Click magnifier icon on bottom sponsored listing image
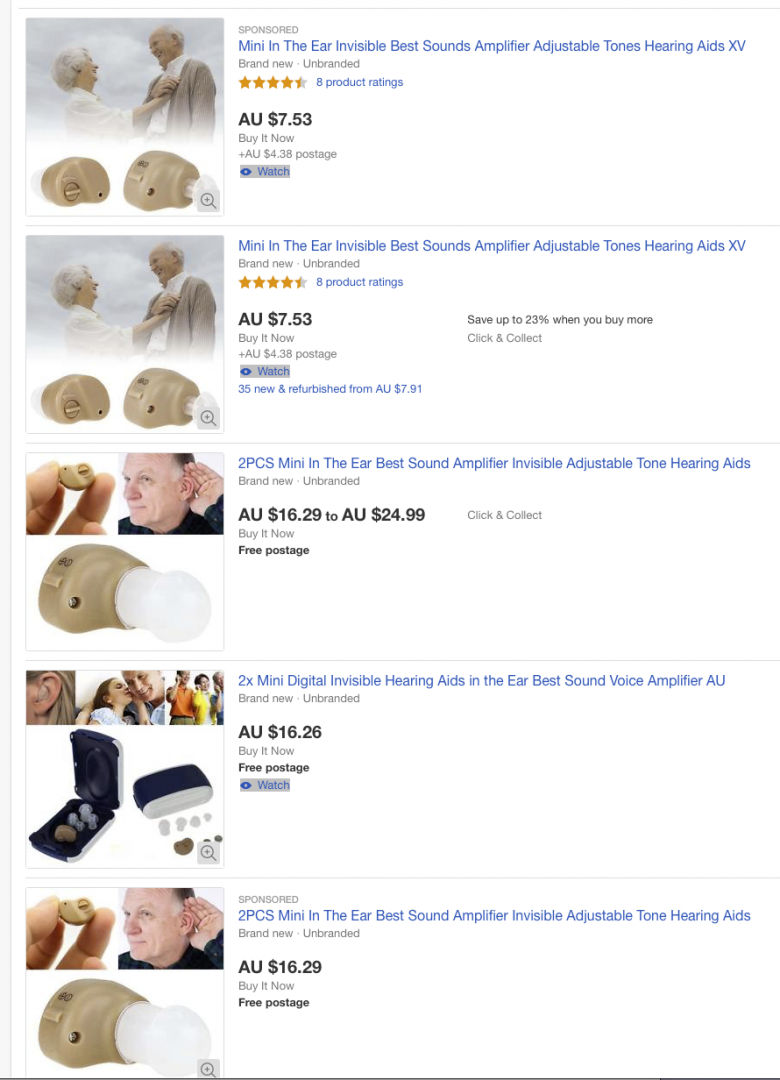 pyautogui.click(x=208, y=1069)
